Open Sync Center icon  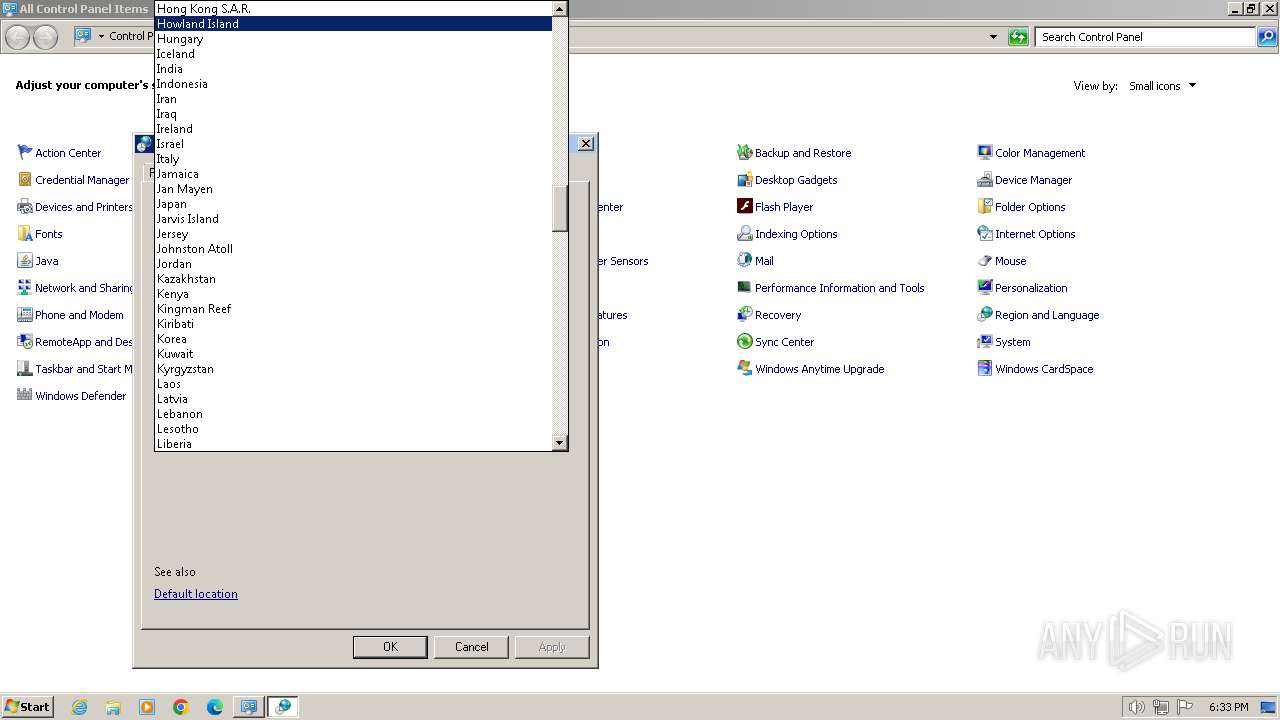pyautogui.click(x=744, y=342)
